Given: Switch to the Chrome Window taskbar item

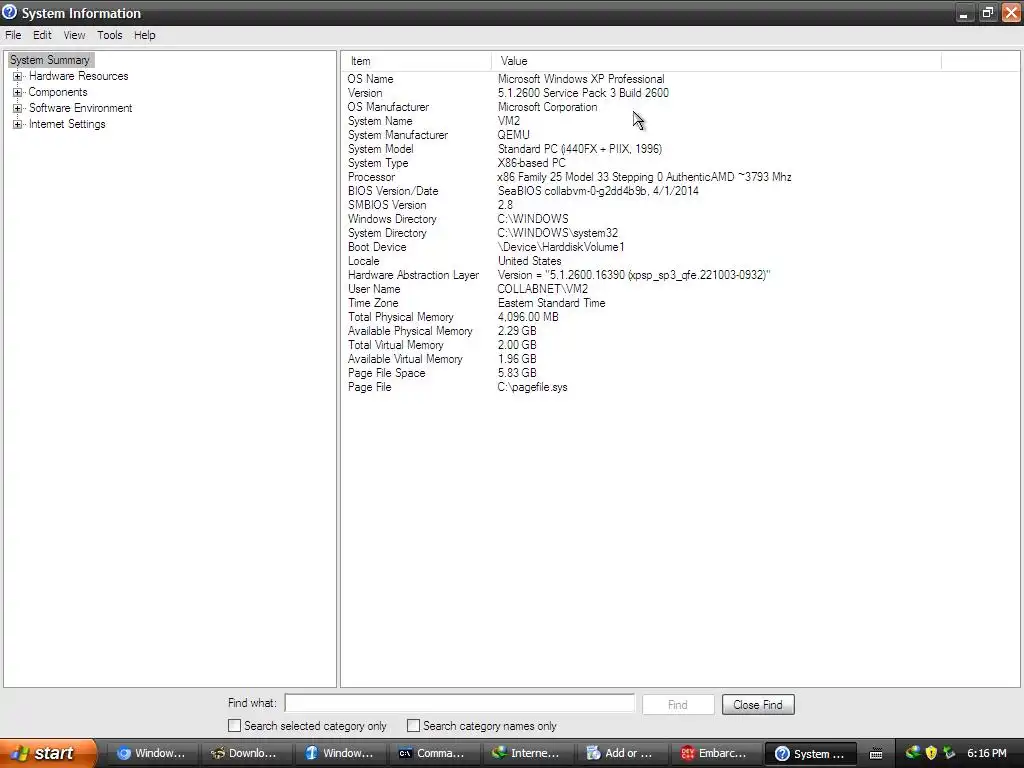Looking at the screenshot, I should 152,754.
